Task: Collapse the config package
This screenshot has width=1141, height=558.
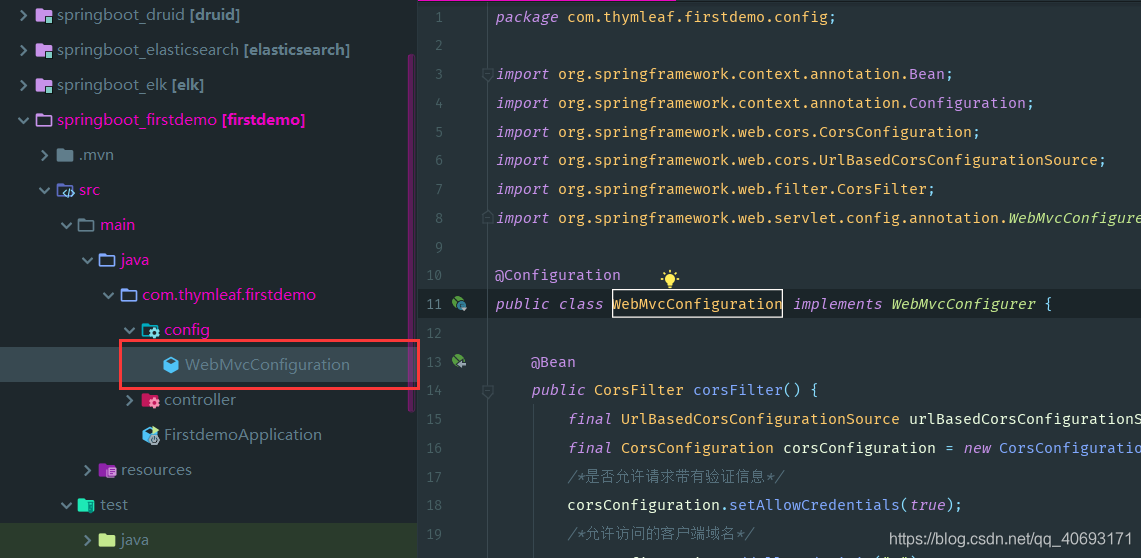Action: (x=129, y=330)
